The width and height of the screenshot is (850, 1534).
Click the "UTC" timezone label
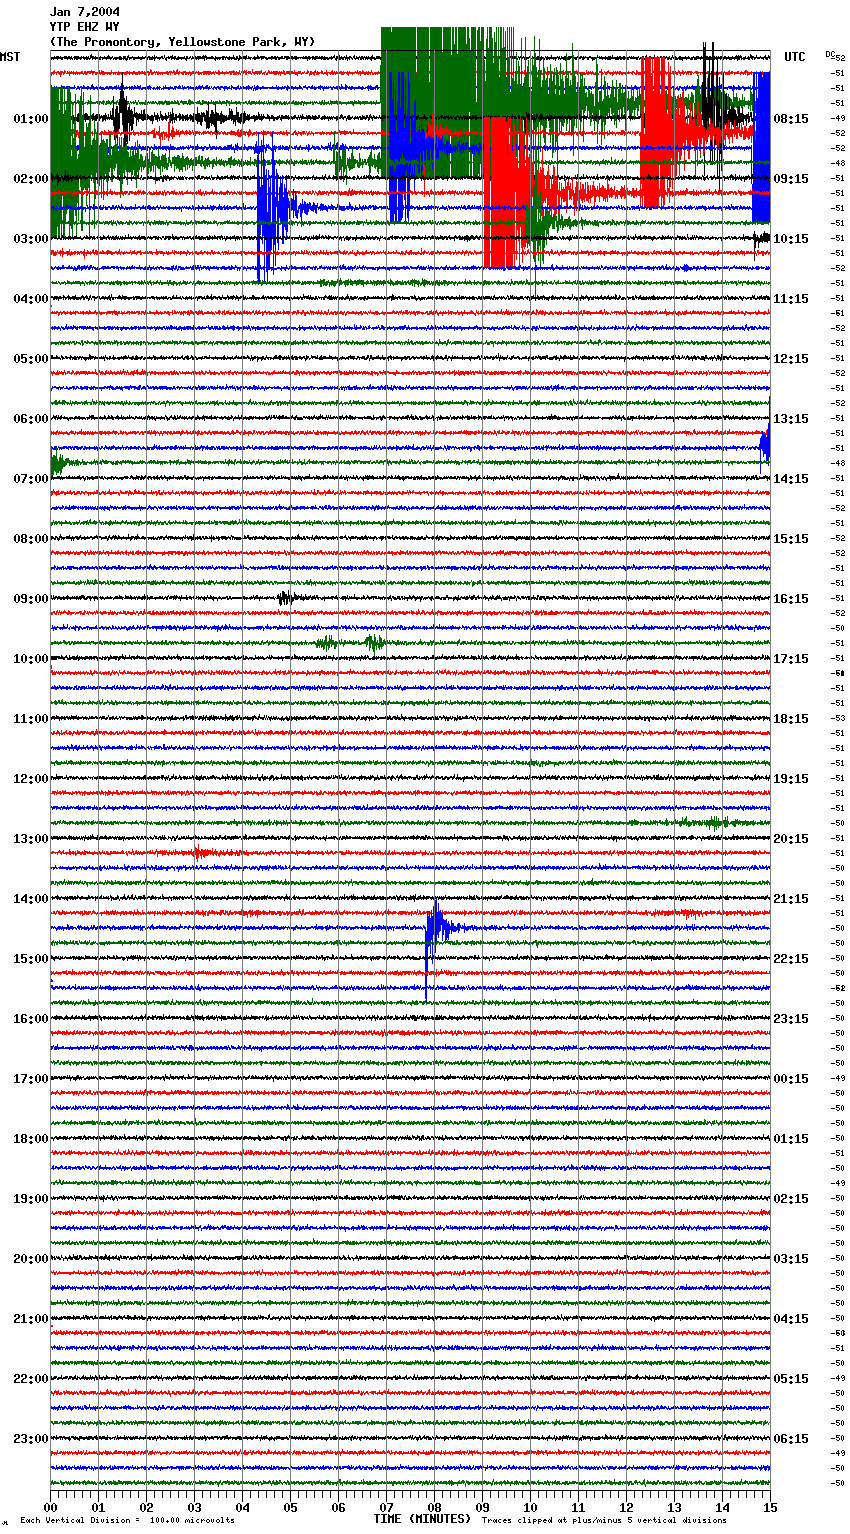pyautogui.click(x=795, y=57)
